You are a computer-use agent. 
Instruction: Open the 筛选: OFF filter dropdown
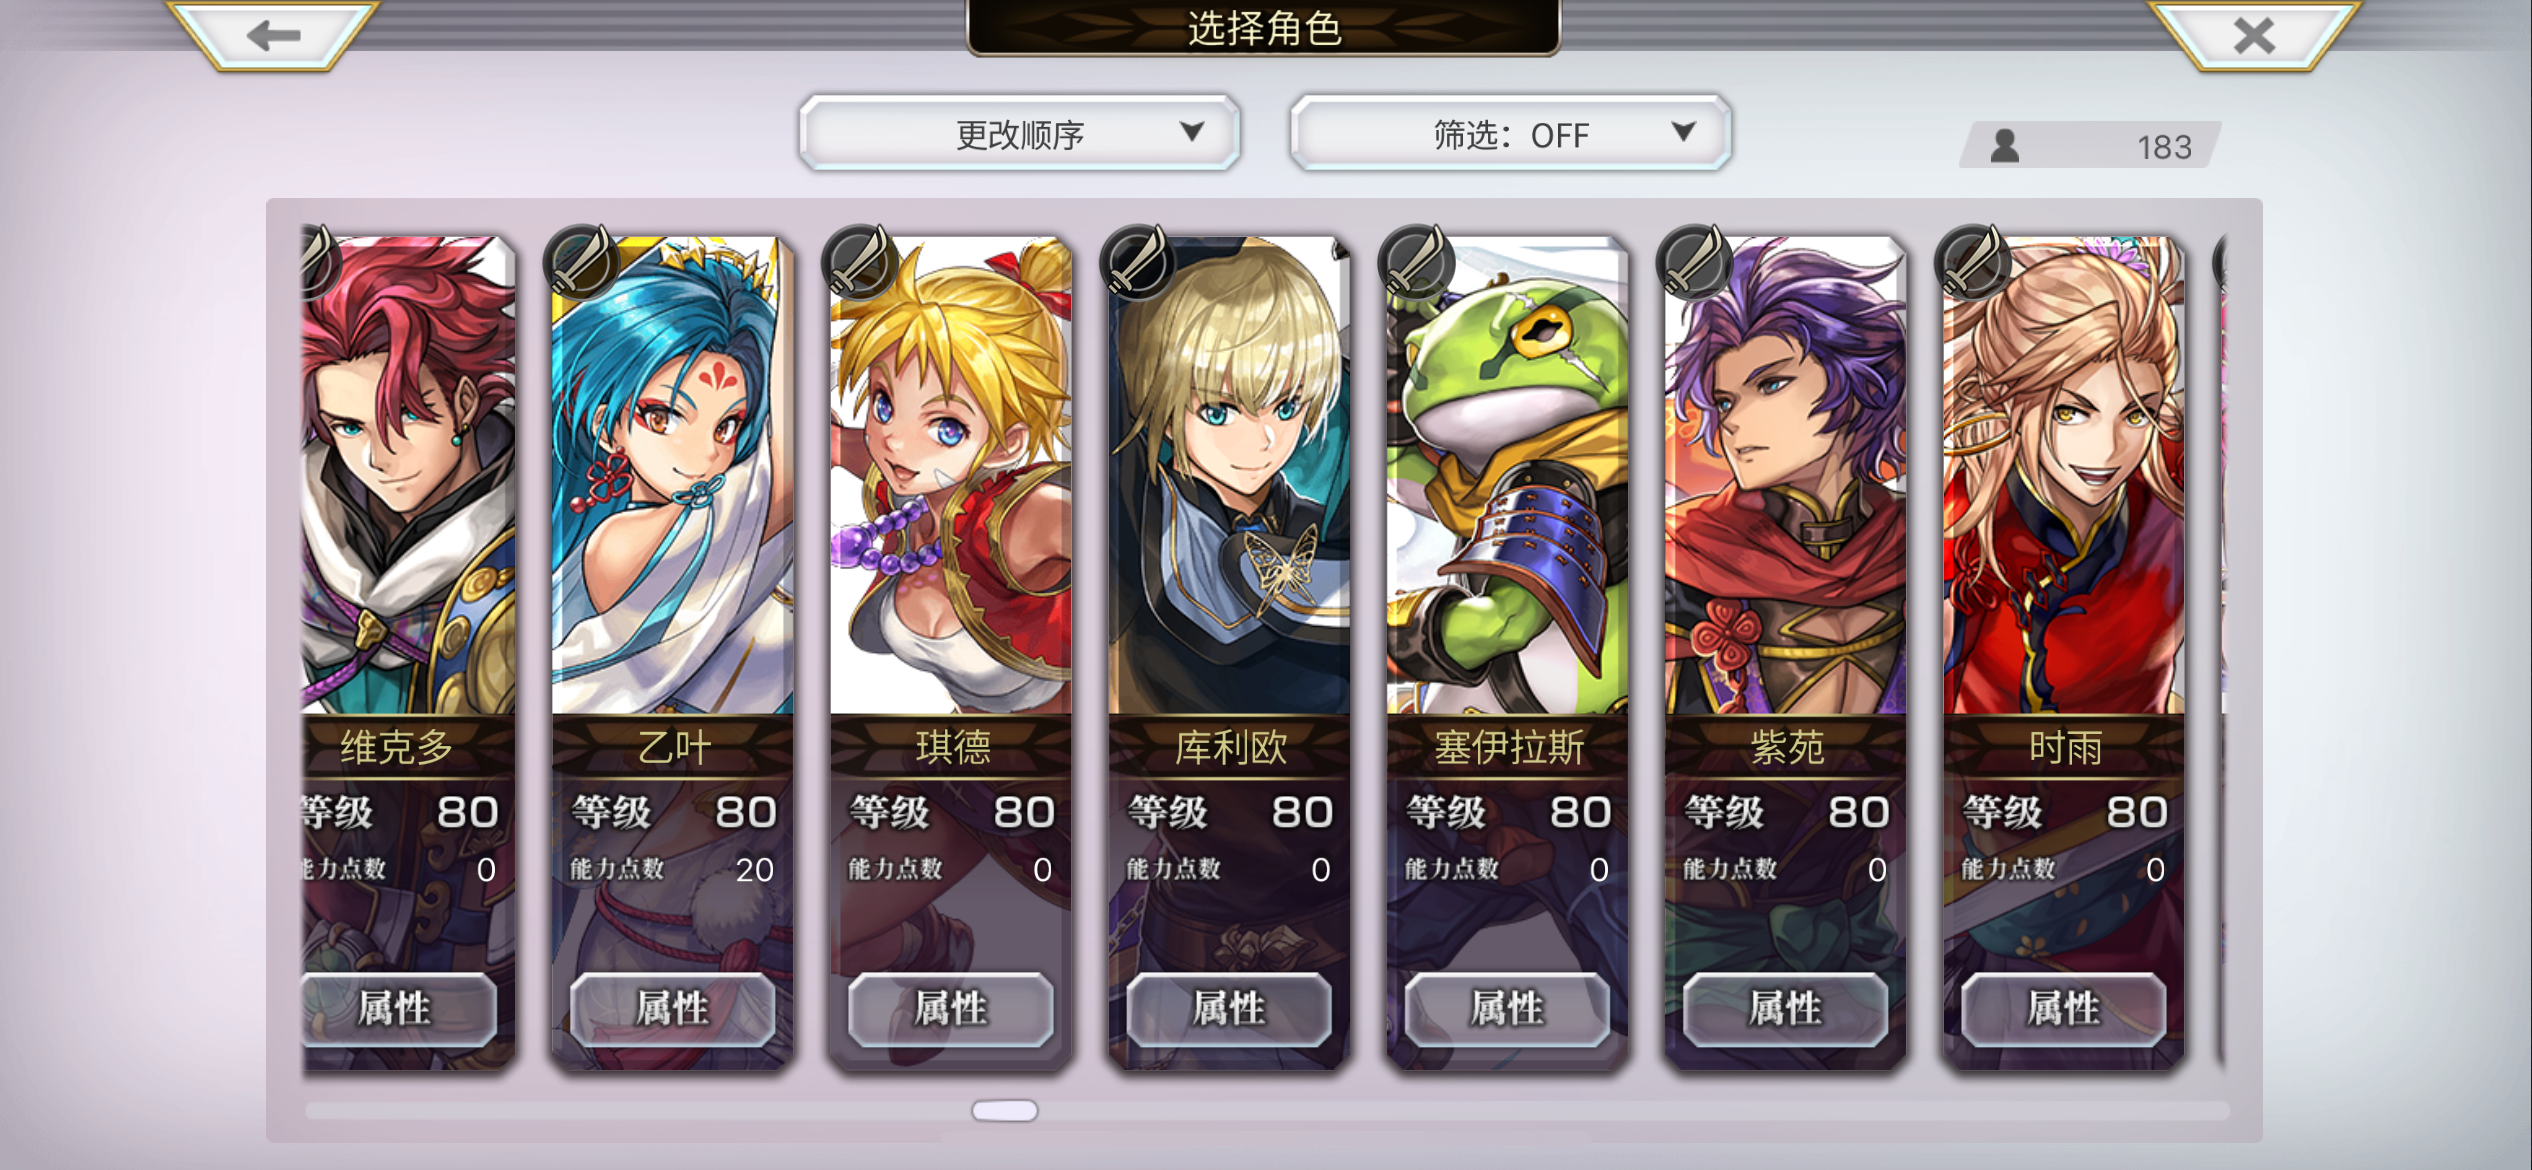click(x=1510, y=133)
